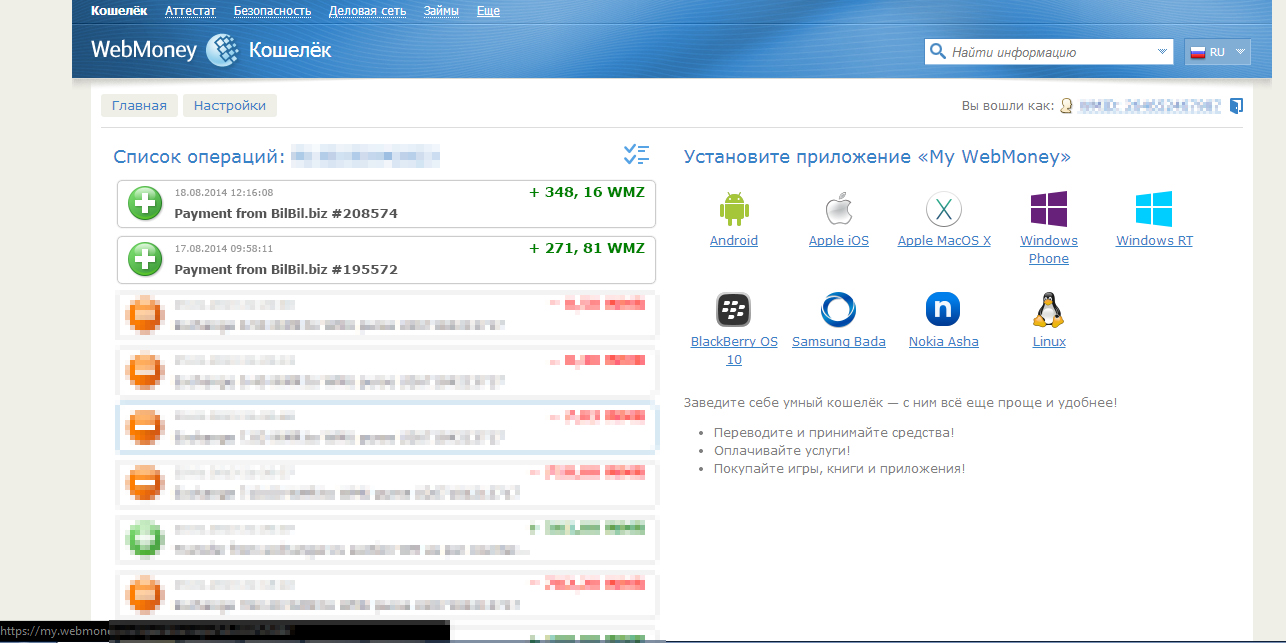Follow the Apple MacOS X text link
Screen dimensions: 1286x643
(944, 241)
